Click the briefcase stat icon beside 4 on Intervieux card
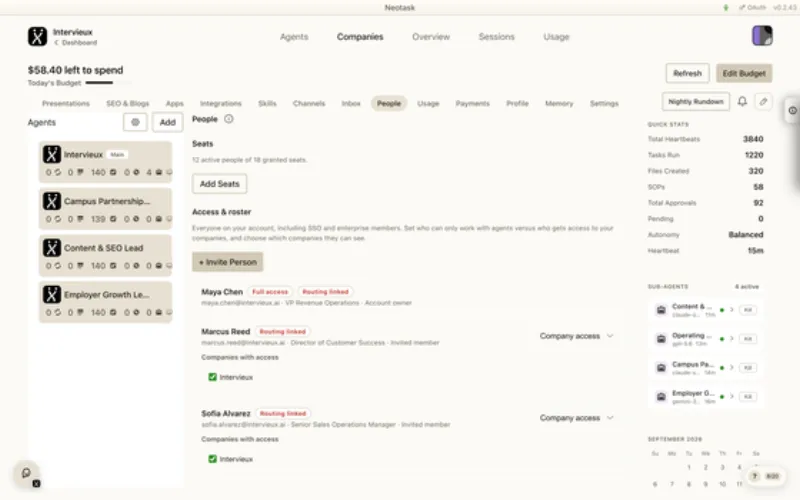The image size is (800, 500). point(159,172)
